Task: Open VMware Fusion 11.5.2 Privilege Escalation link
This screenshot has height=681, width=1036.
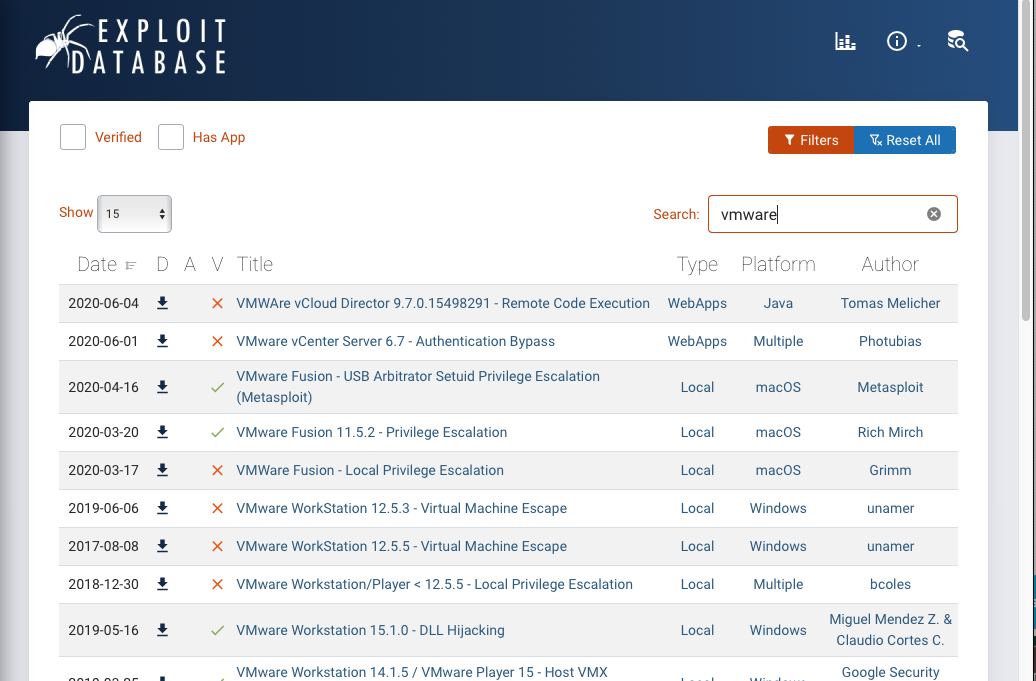Action: tap(371, 432)
